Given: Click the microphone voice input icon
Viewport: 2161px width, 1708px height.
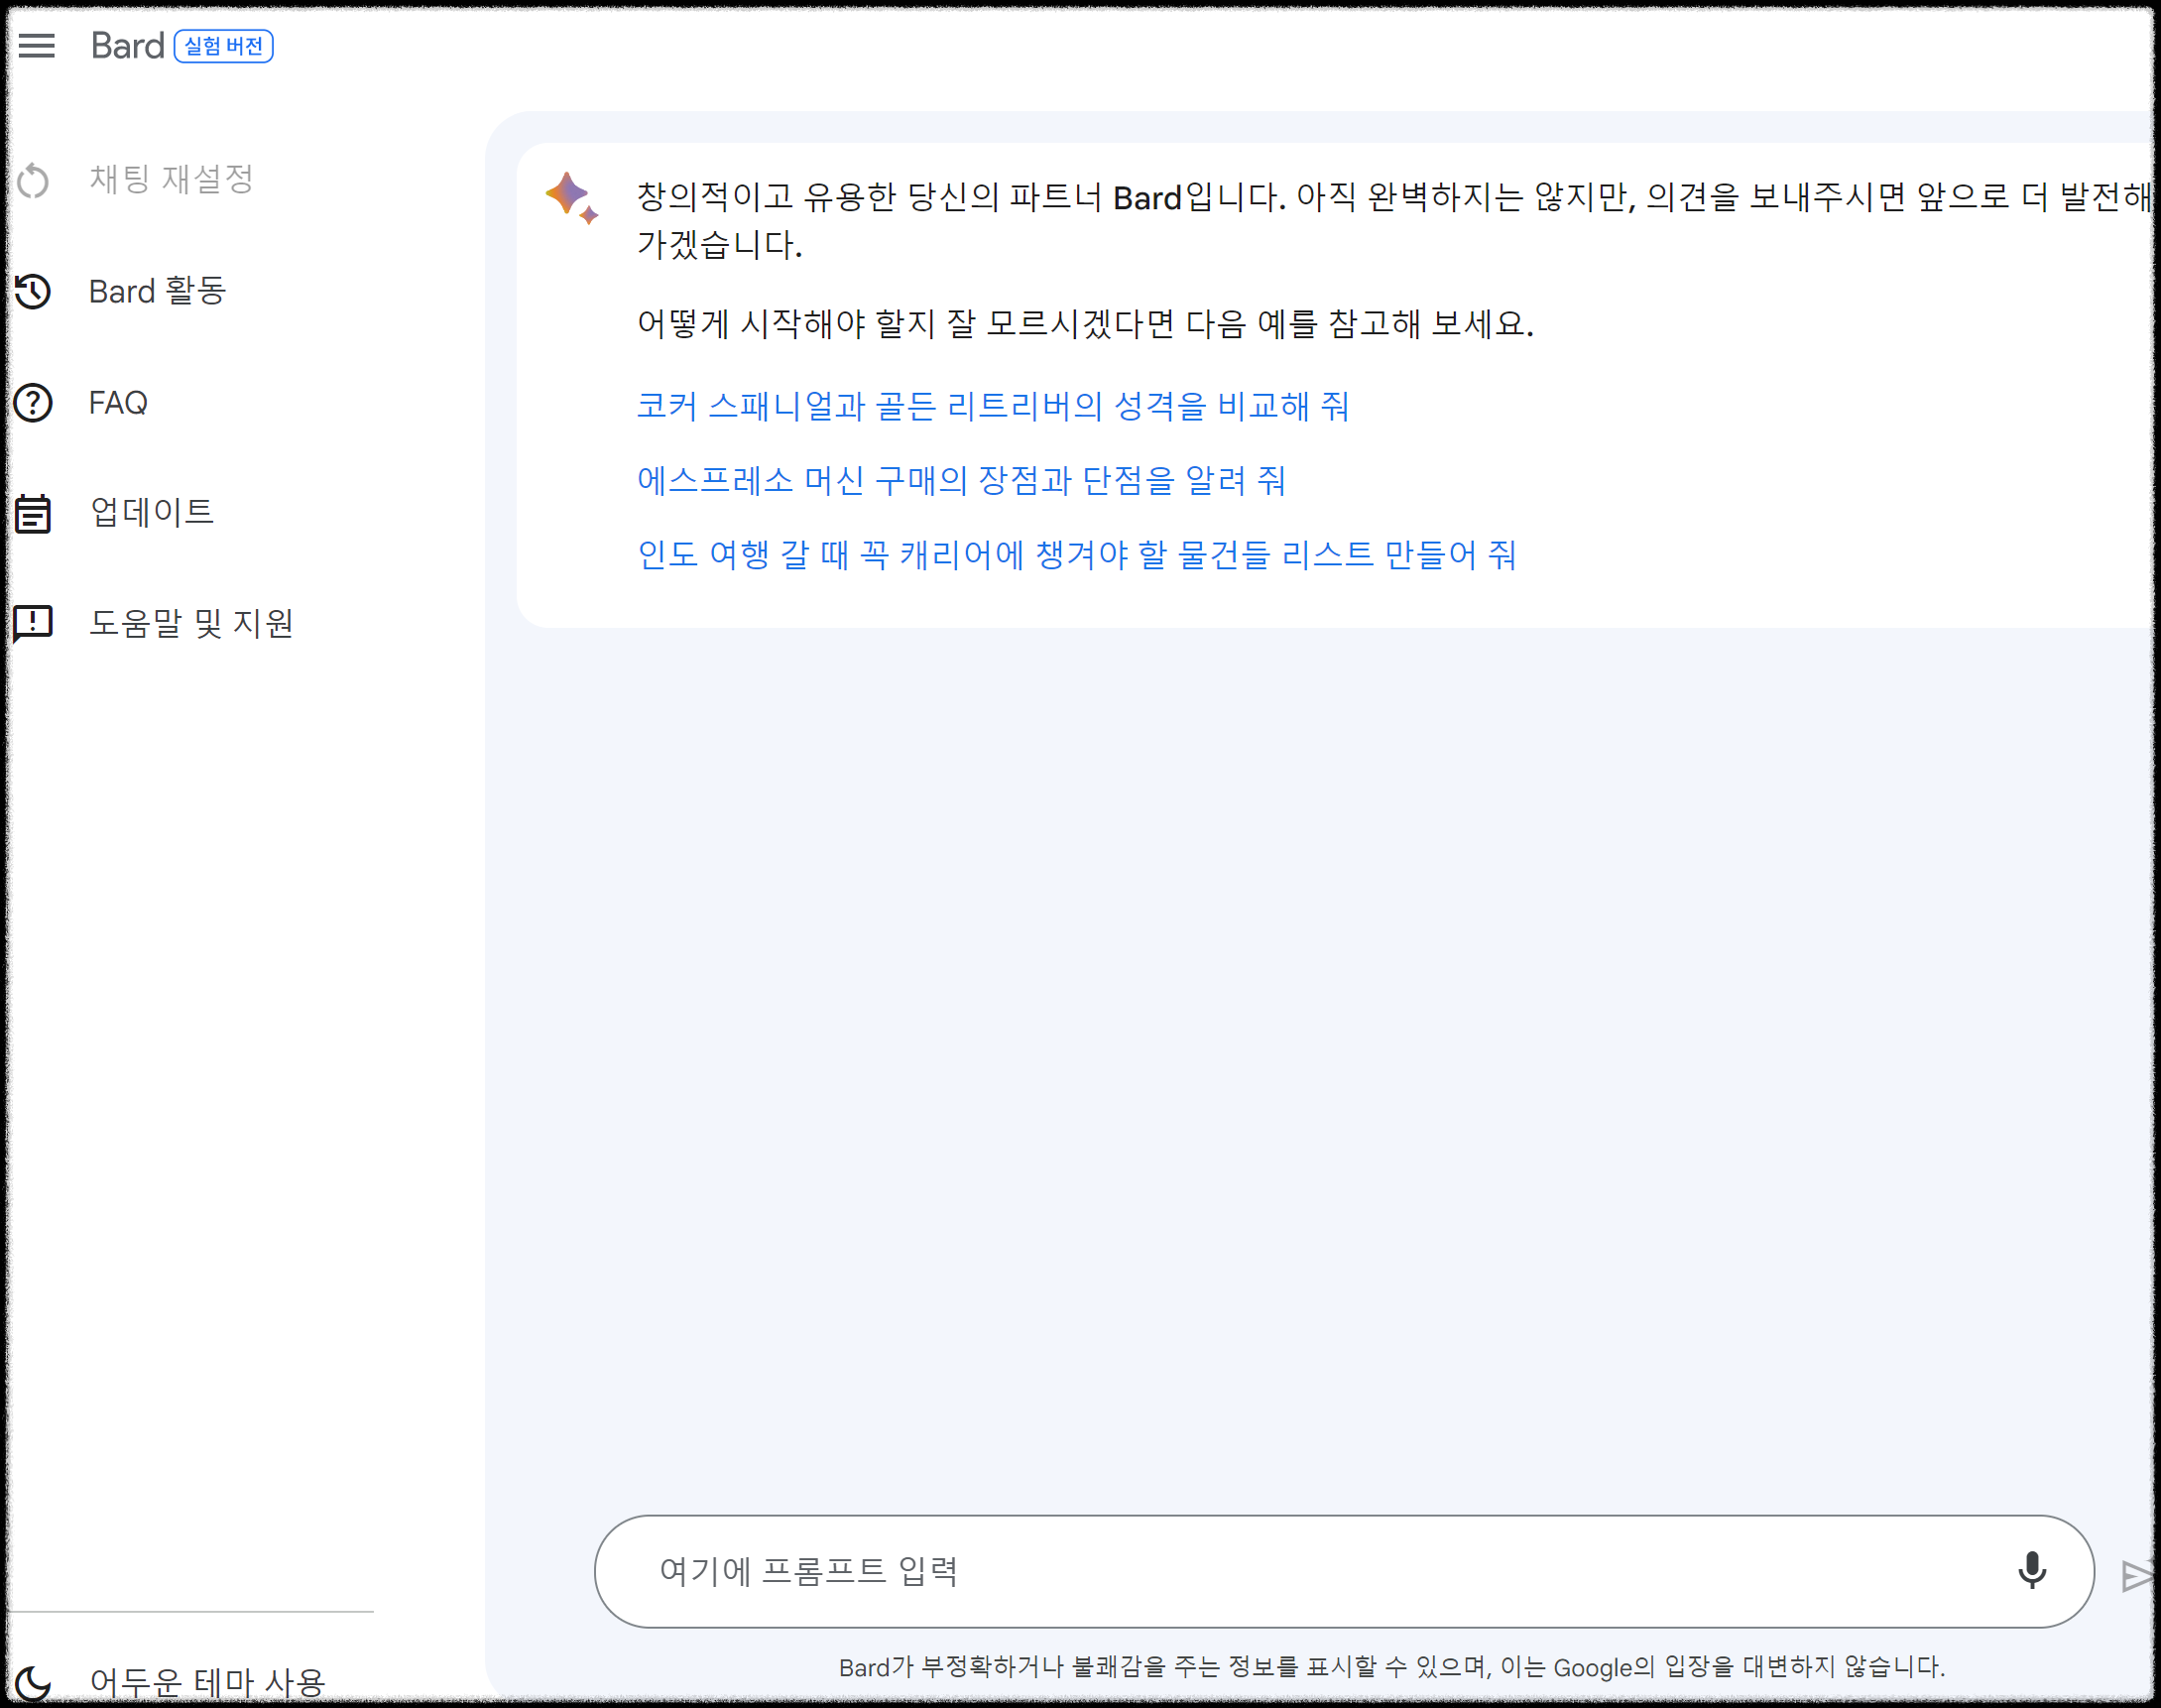Looking at the screenshot, I should click(x=2031, y=1571).
